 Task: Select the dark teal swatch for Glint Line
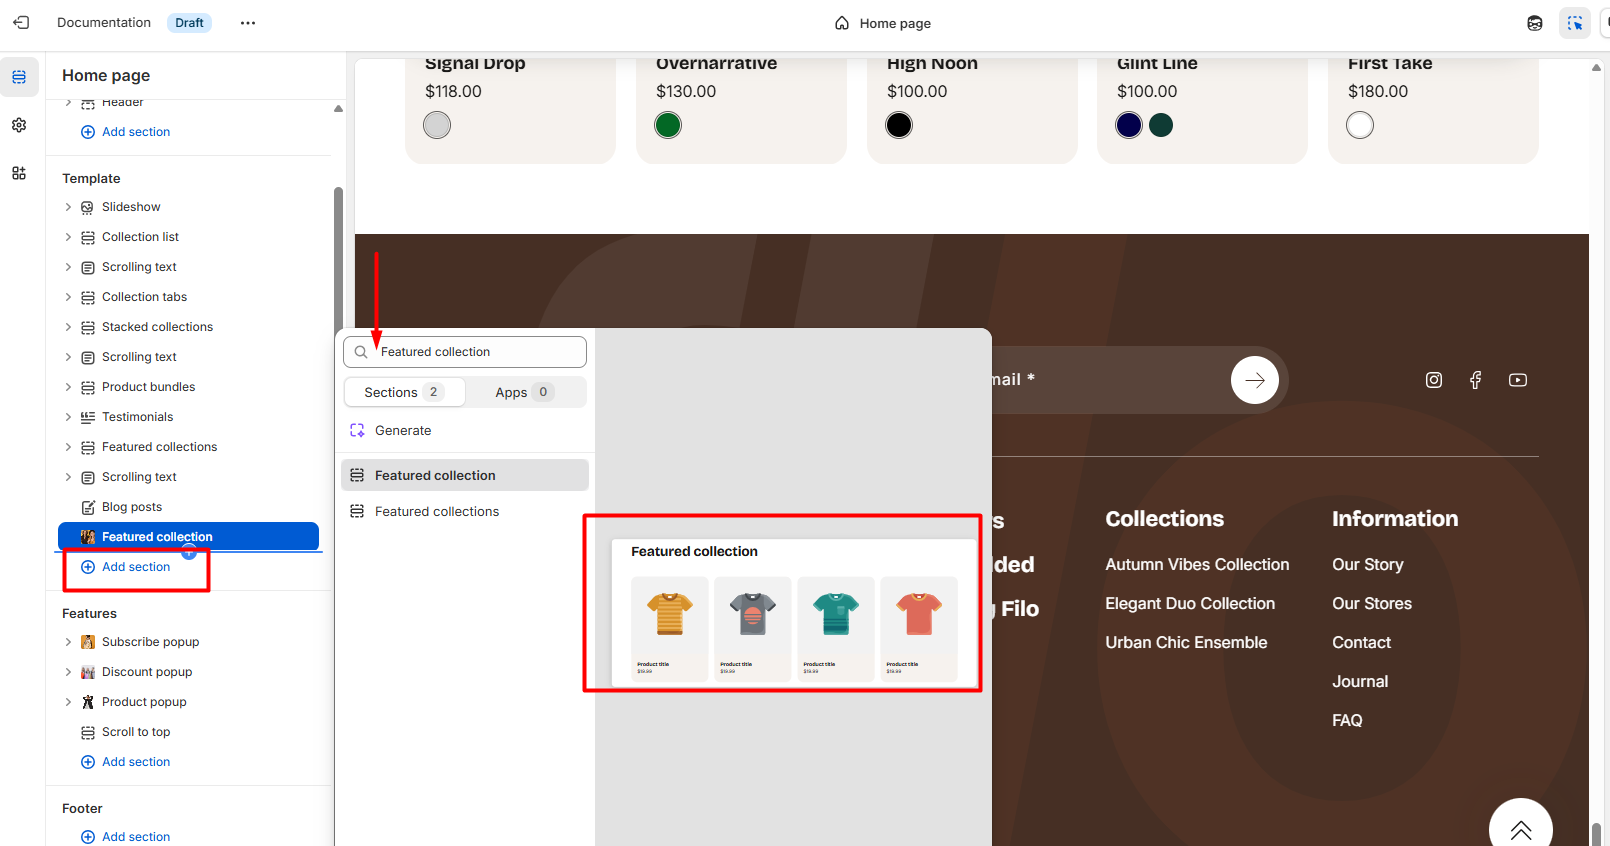pyautogui.click(x=1161, y=125)
